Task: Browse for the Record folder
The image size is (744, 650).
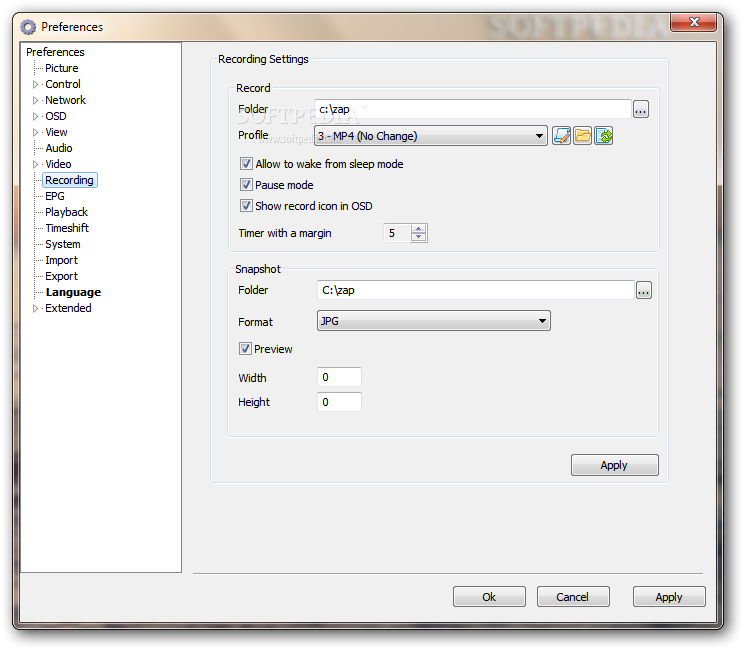Action: pyautogui.click(x=641, y=110)
